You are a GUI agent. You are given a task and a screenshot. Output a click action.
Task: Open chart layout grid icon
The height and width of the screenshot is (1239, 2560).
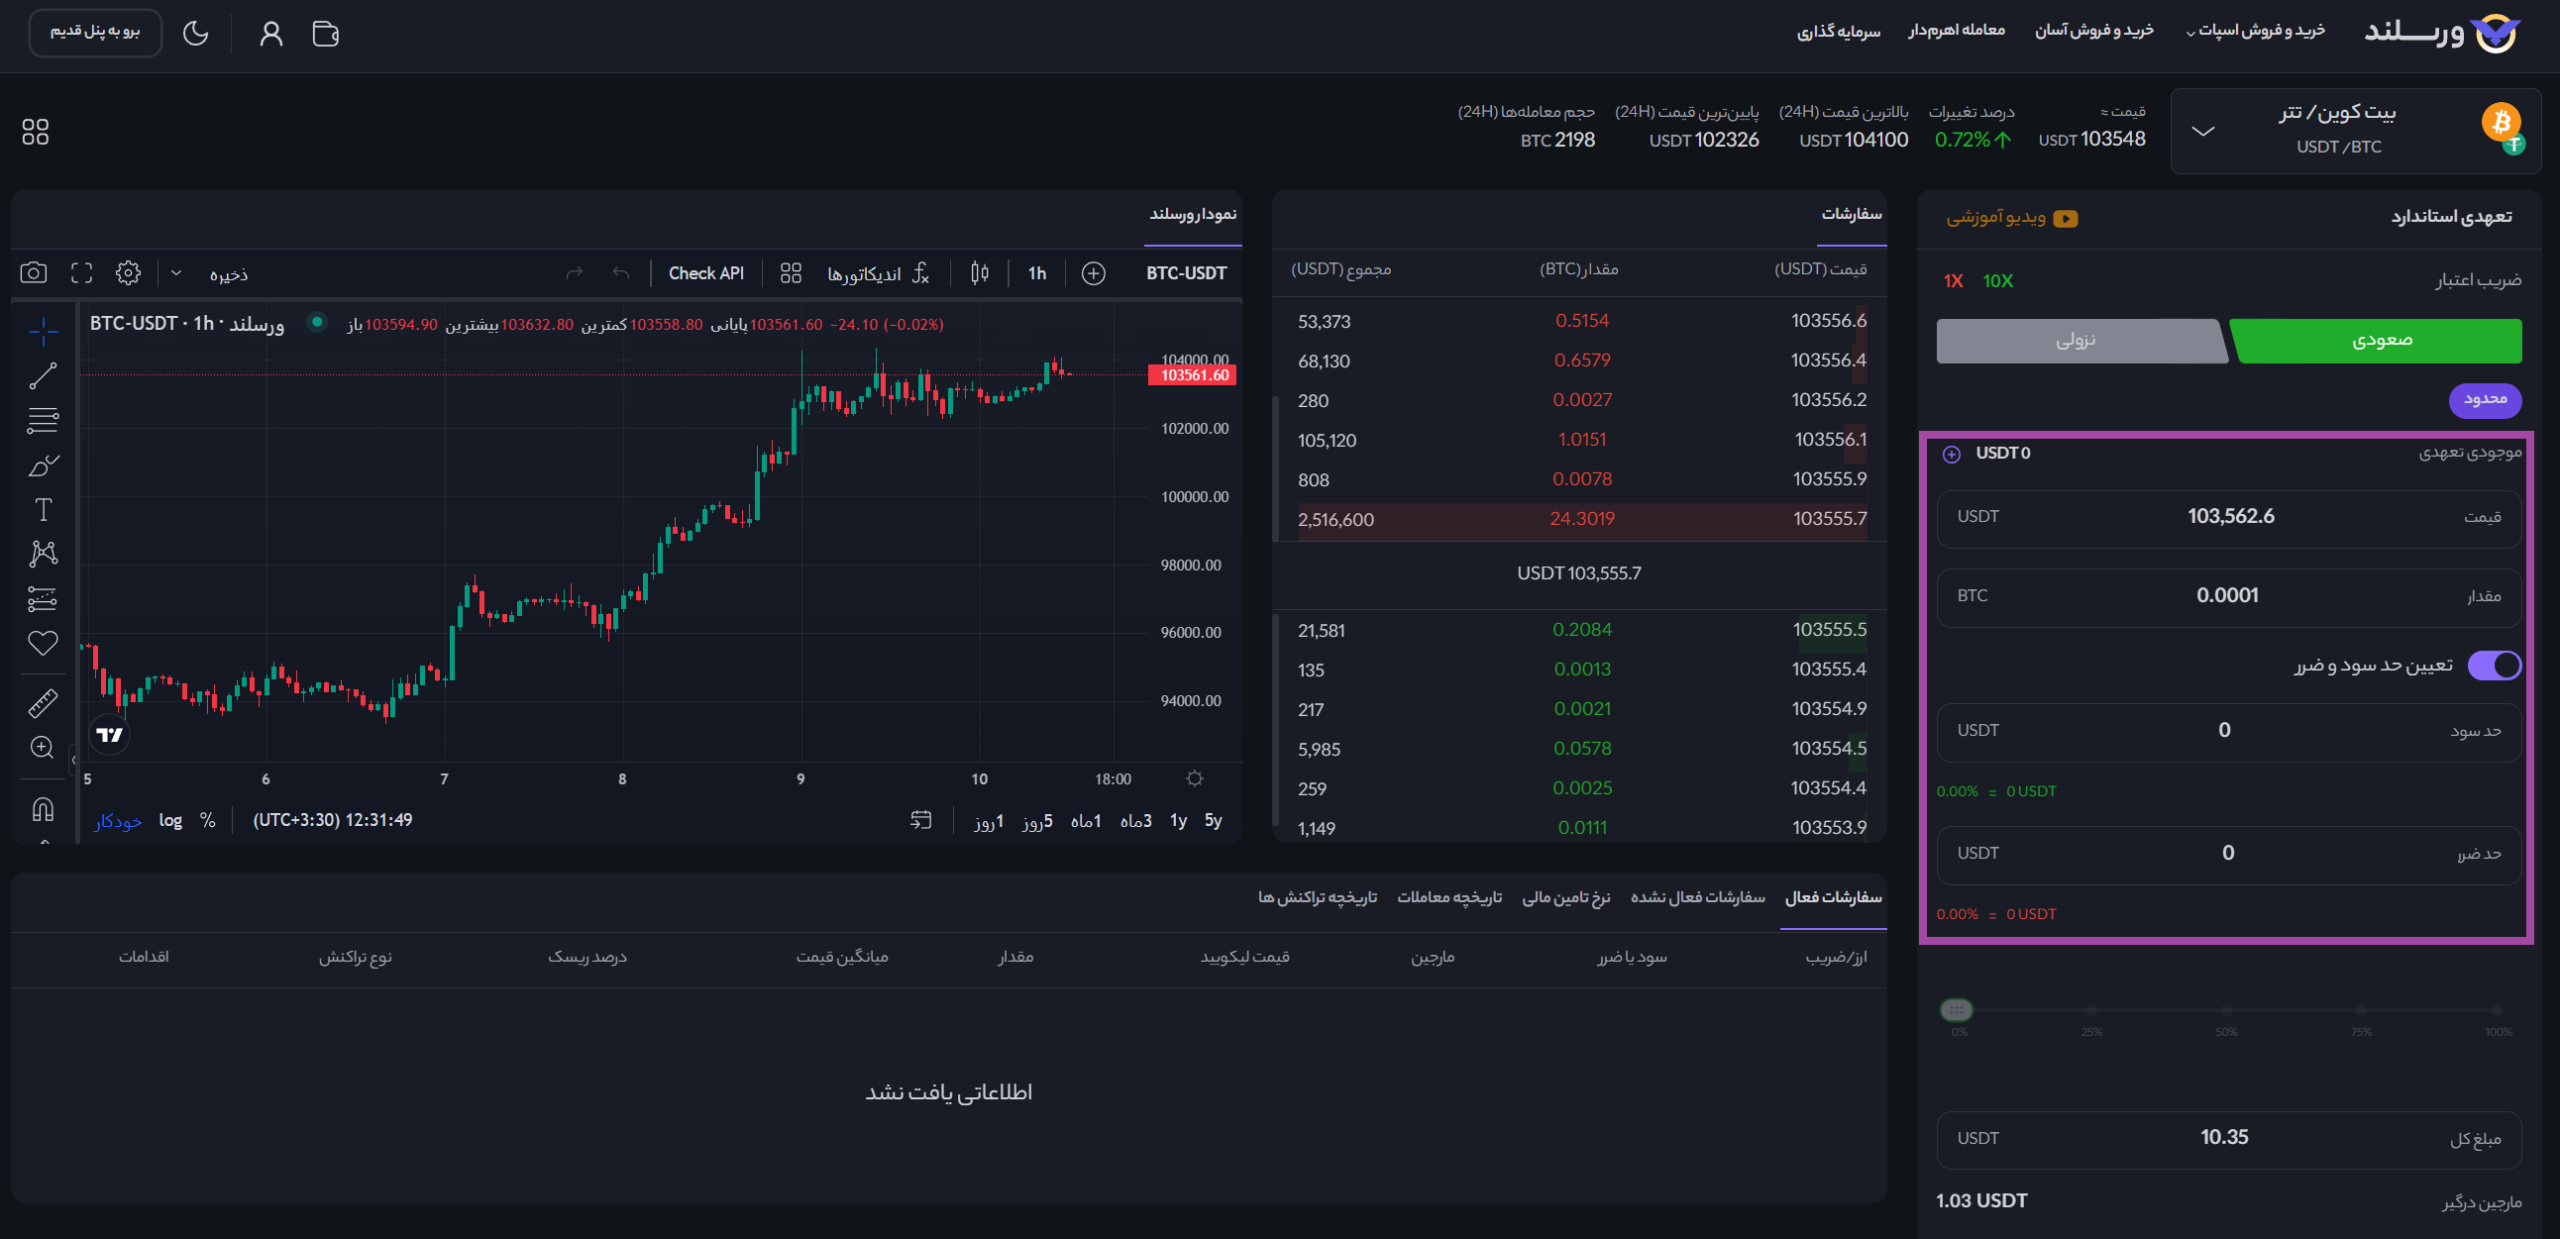coord(791,273)
